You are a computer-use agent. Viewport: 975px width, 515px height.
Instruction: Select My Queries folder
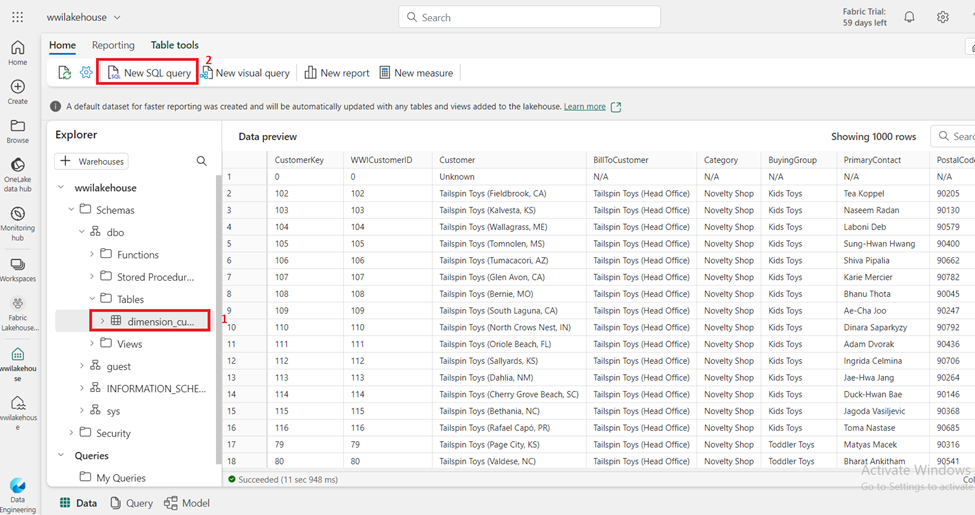[x=113, y=478]
